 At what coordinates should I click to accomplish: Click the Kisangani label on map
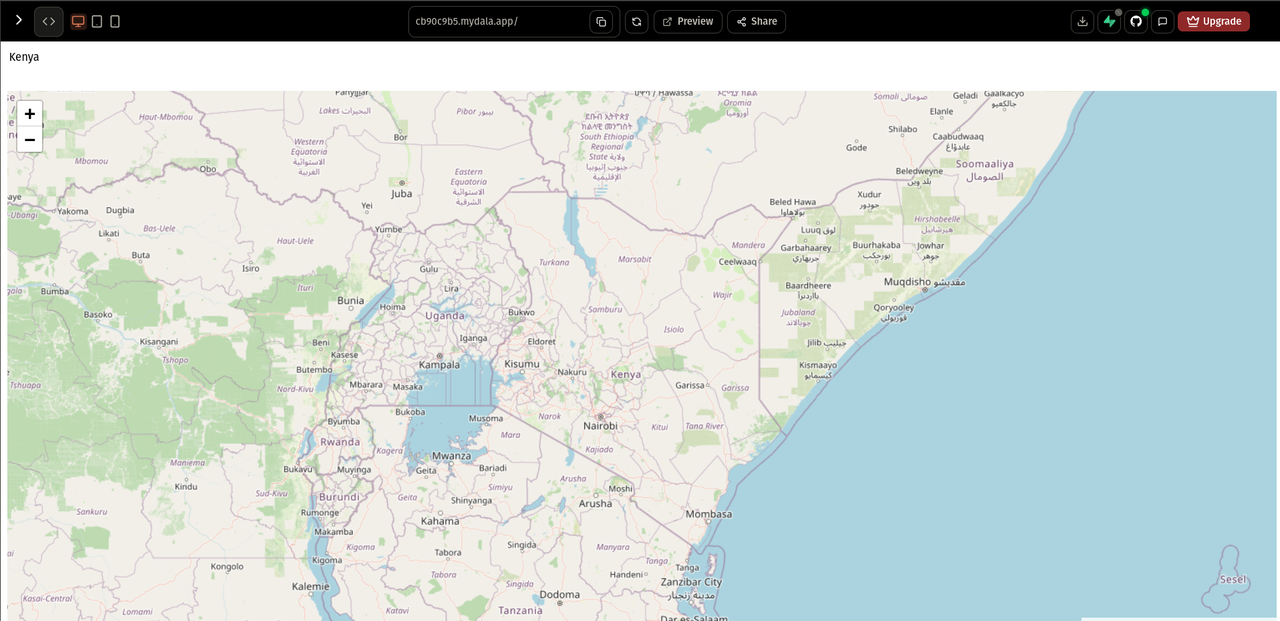(158, 342)
